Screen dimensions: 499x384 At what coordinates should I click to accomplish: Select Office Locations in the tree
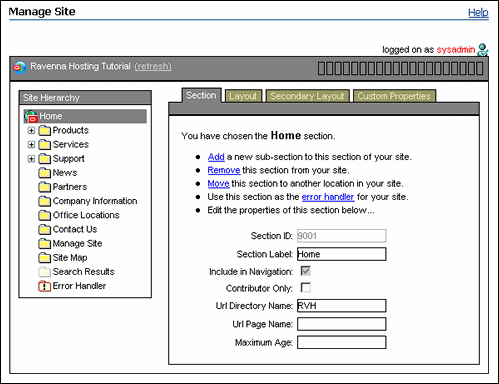click(x=86, y=215)
